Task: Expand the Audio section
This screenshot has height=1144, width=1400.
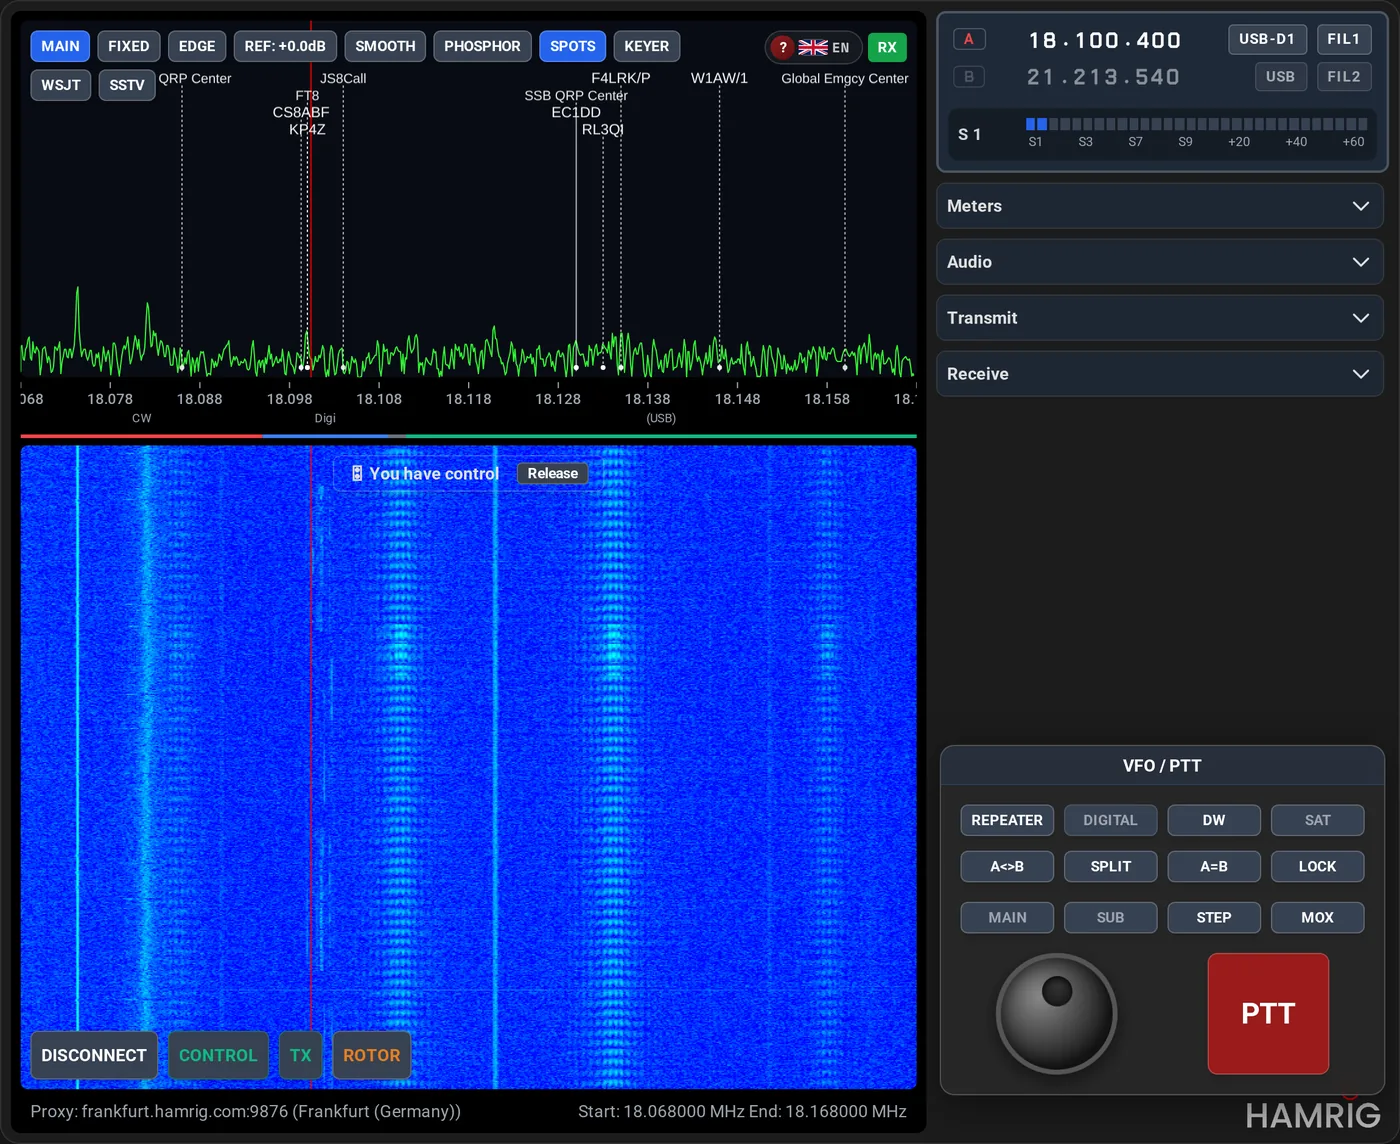Action: pyautogui.click(x=1160, y=262)
